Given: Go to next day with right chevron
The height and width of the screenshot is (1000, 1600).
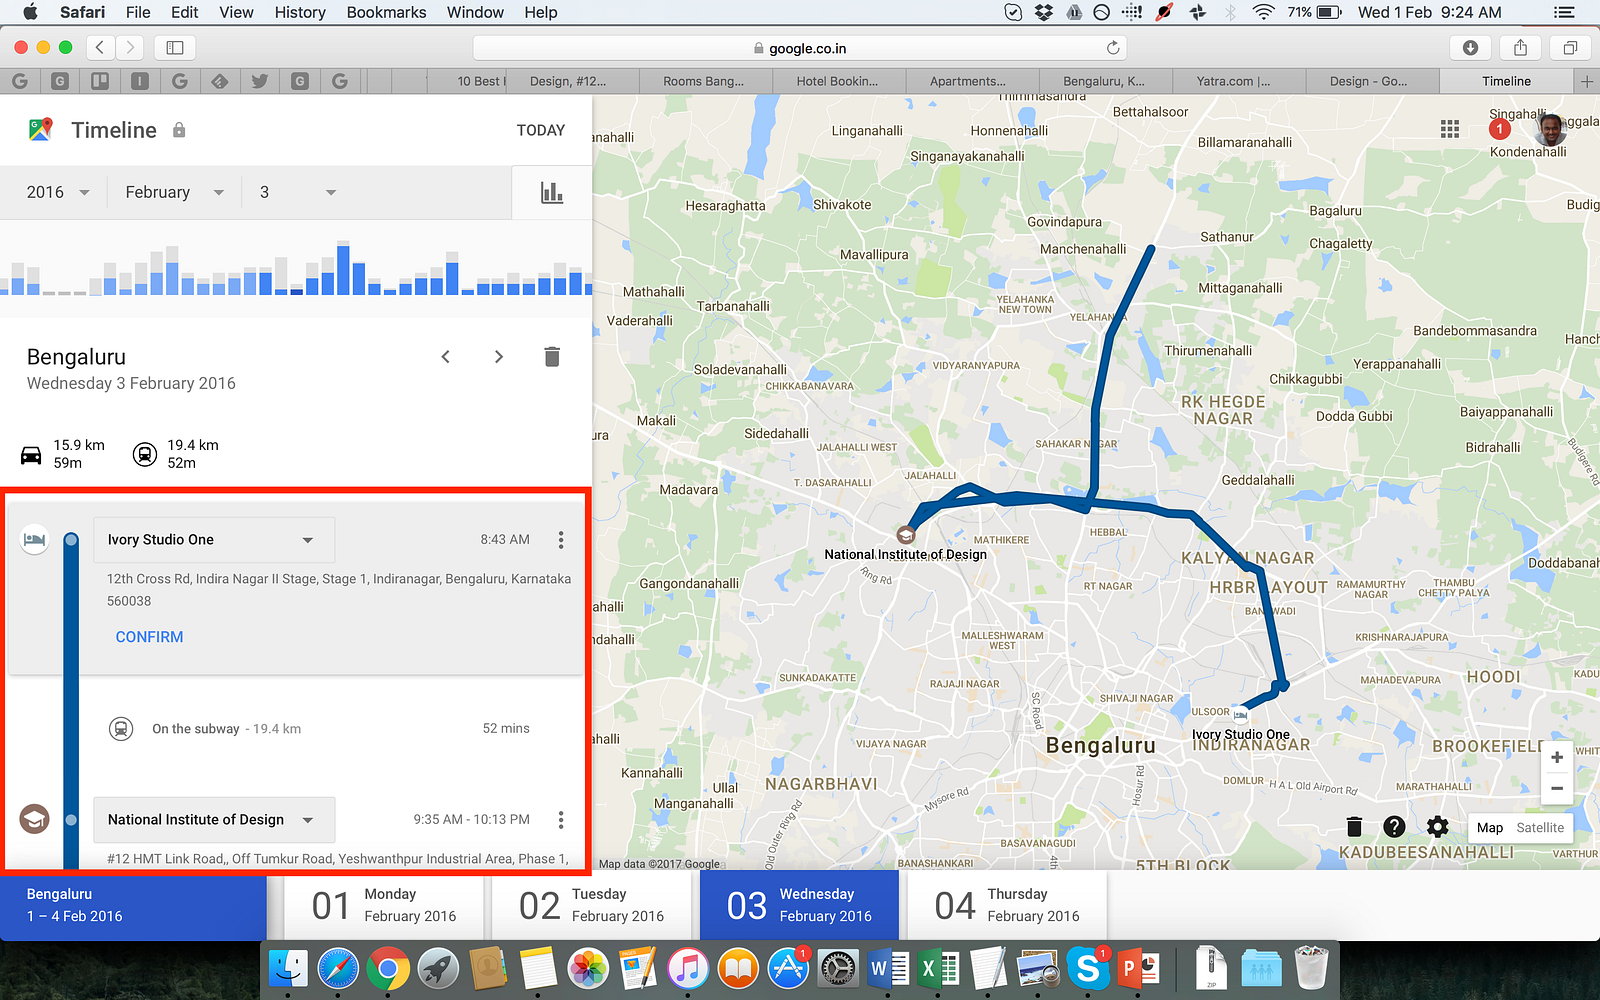Looking at the screenshot, I should coord(499,357).
